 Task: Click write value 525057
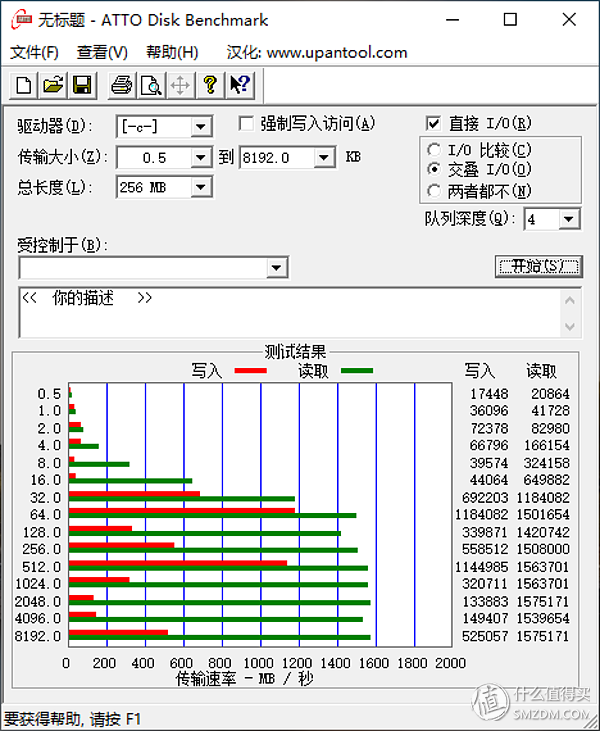[485, 636]
